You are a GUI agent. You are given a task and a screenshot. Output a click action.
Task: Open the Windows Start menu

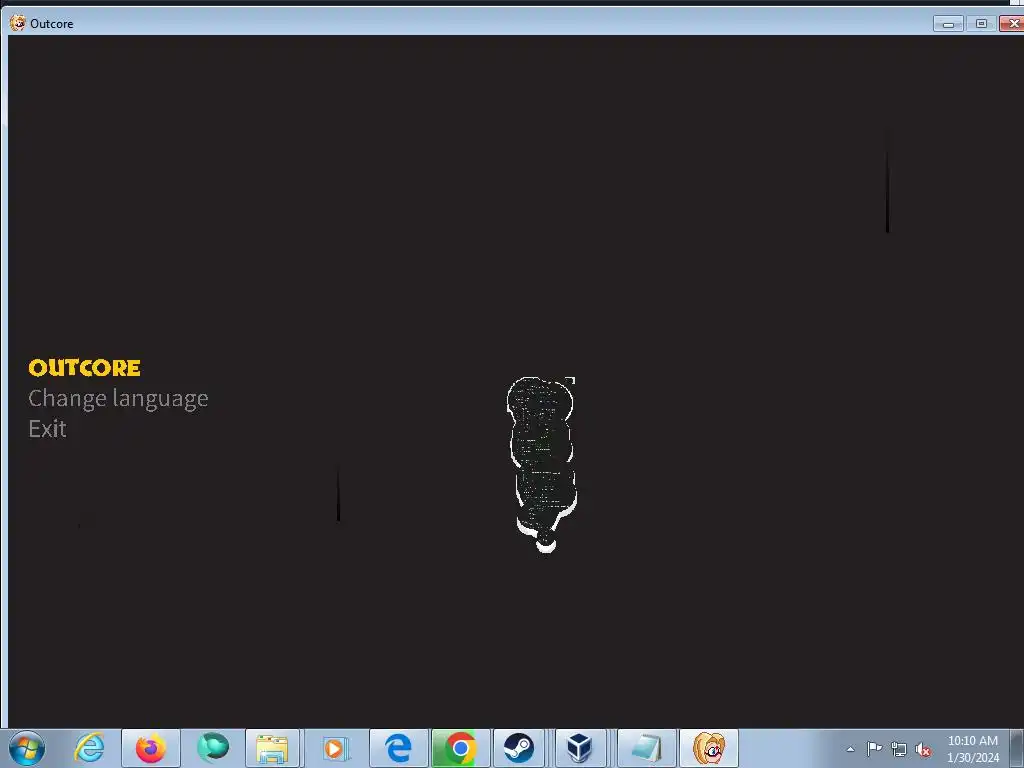click(27, 748)
